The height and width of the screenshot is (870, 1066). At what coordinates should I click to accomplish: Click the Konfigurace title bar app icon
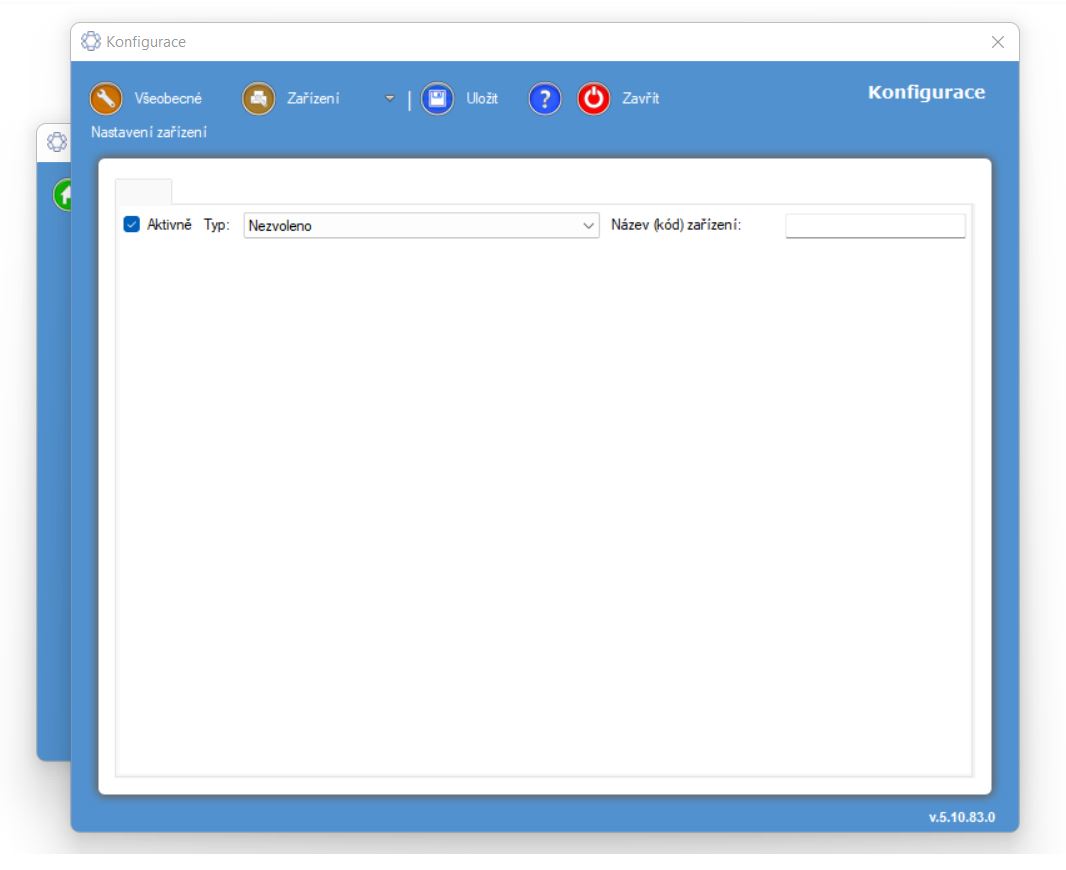(91, 42)
